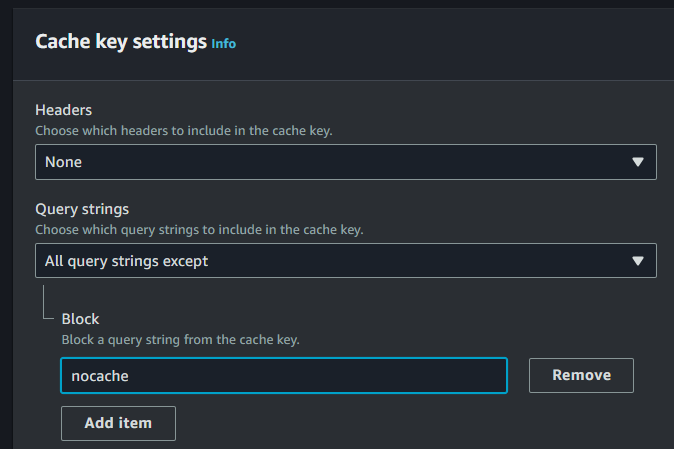Viewport: 674px width, 449px height.
Task: Remove the nocache blocked query string
Action: coord(581,376)
